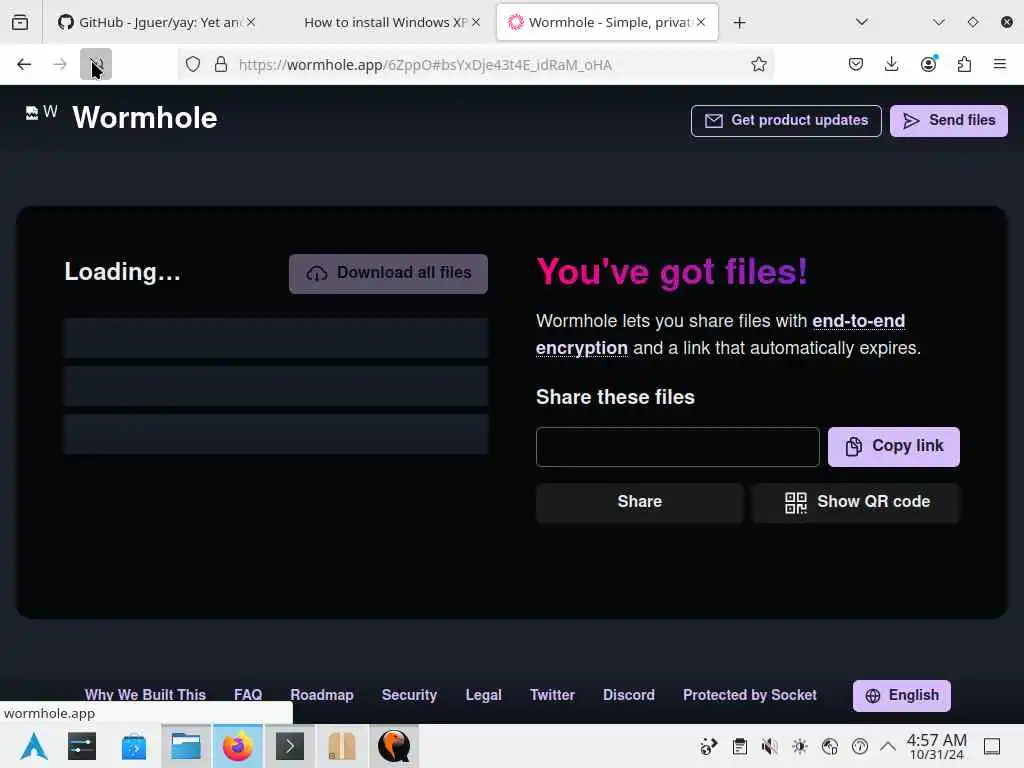Screen dimensions: 1024x768
Task: Click the Firefox View icon in tab bar
Action: pyautogui.click(x=20, y=22)
